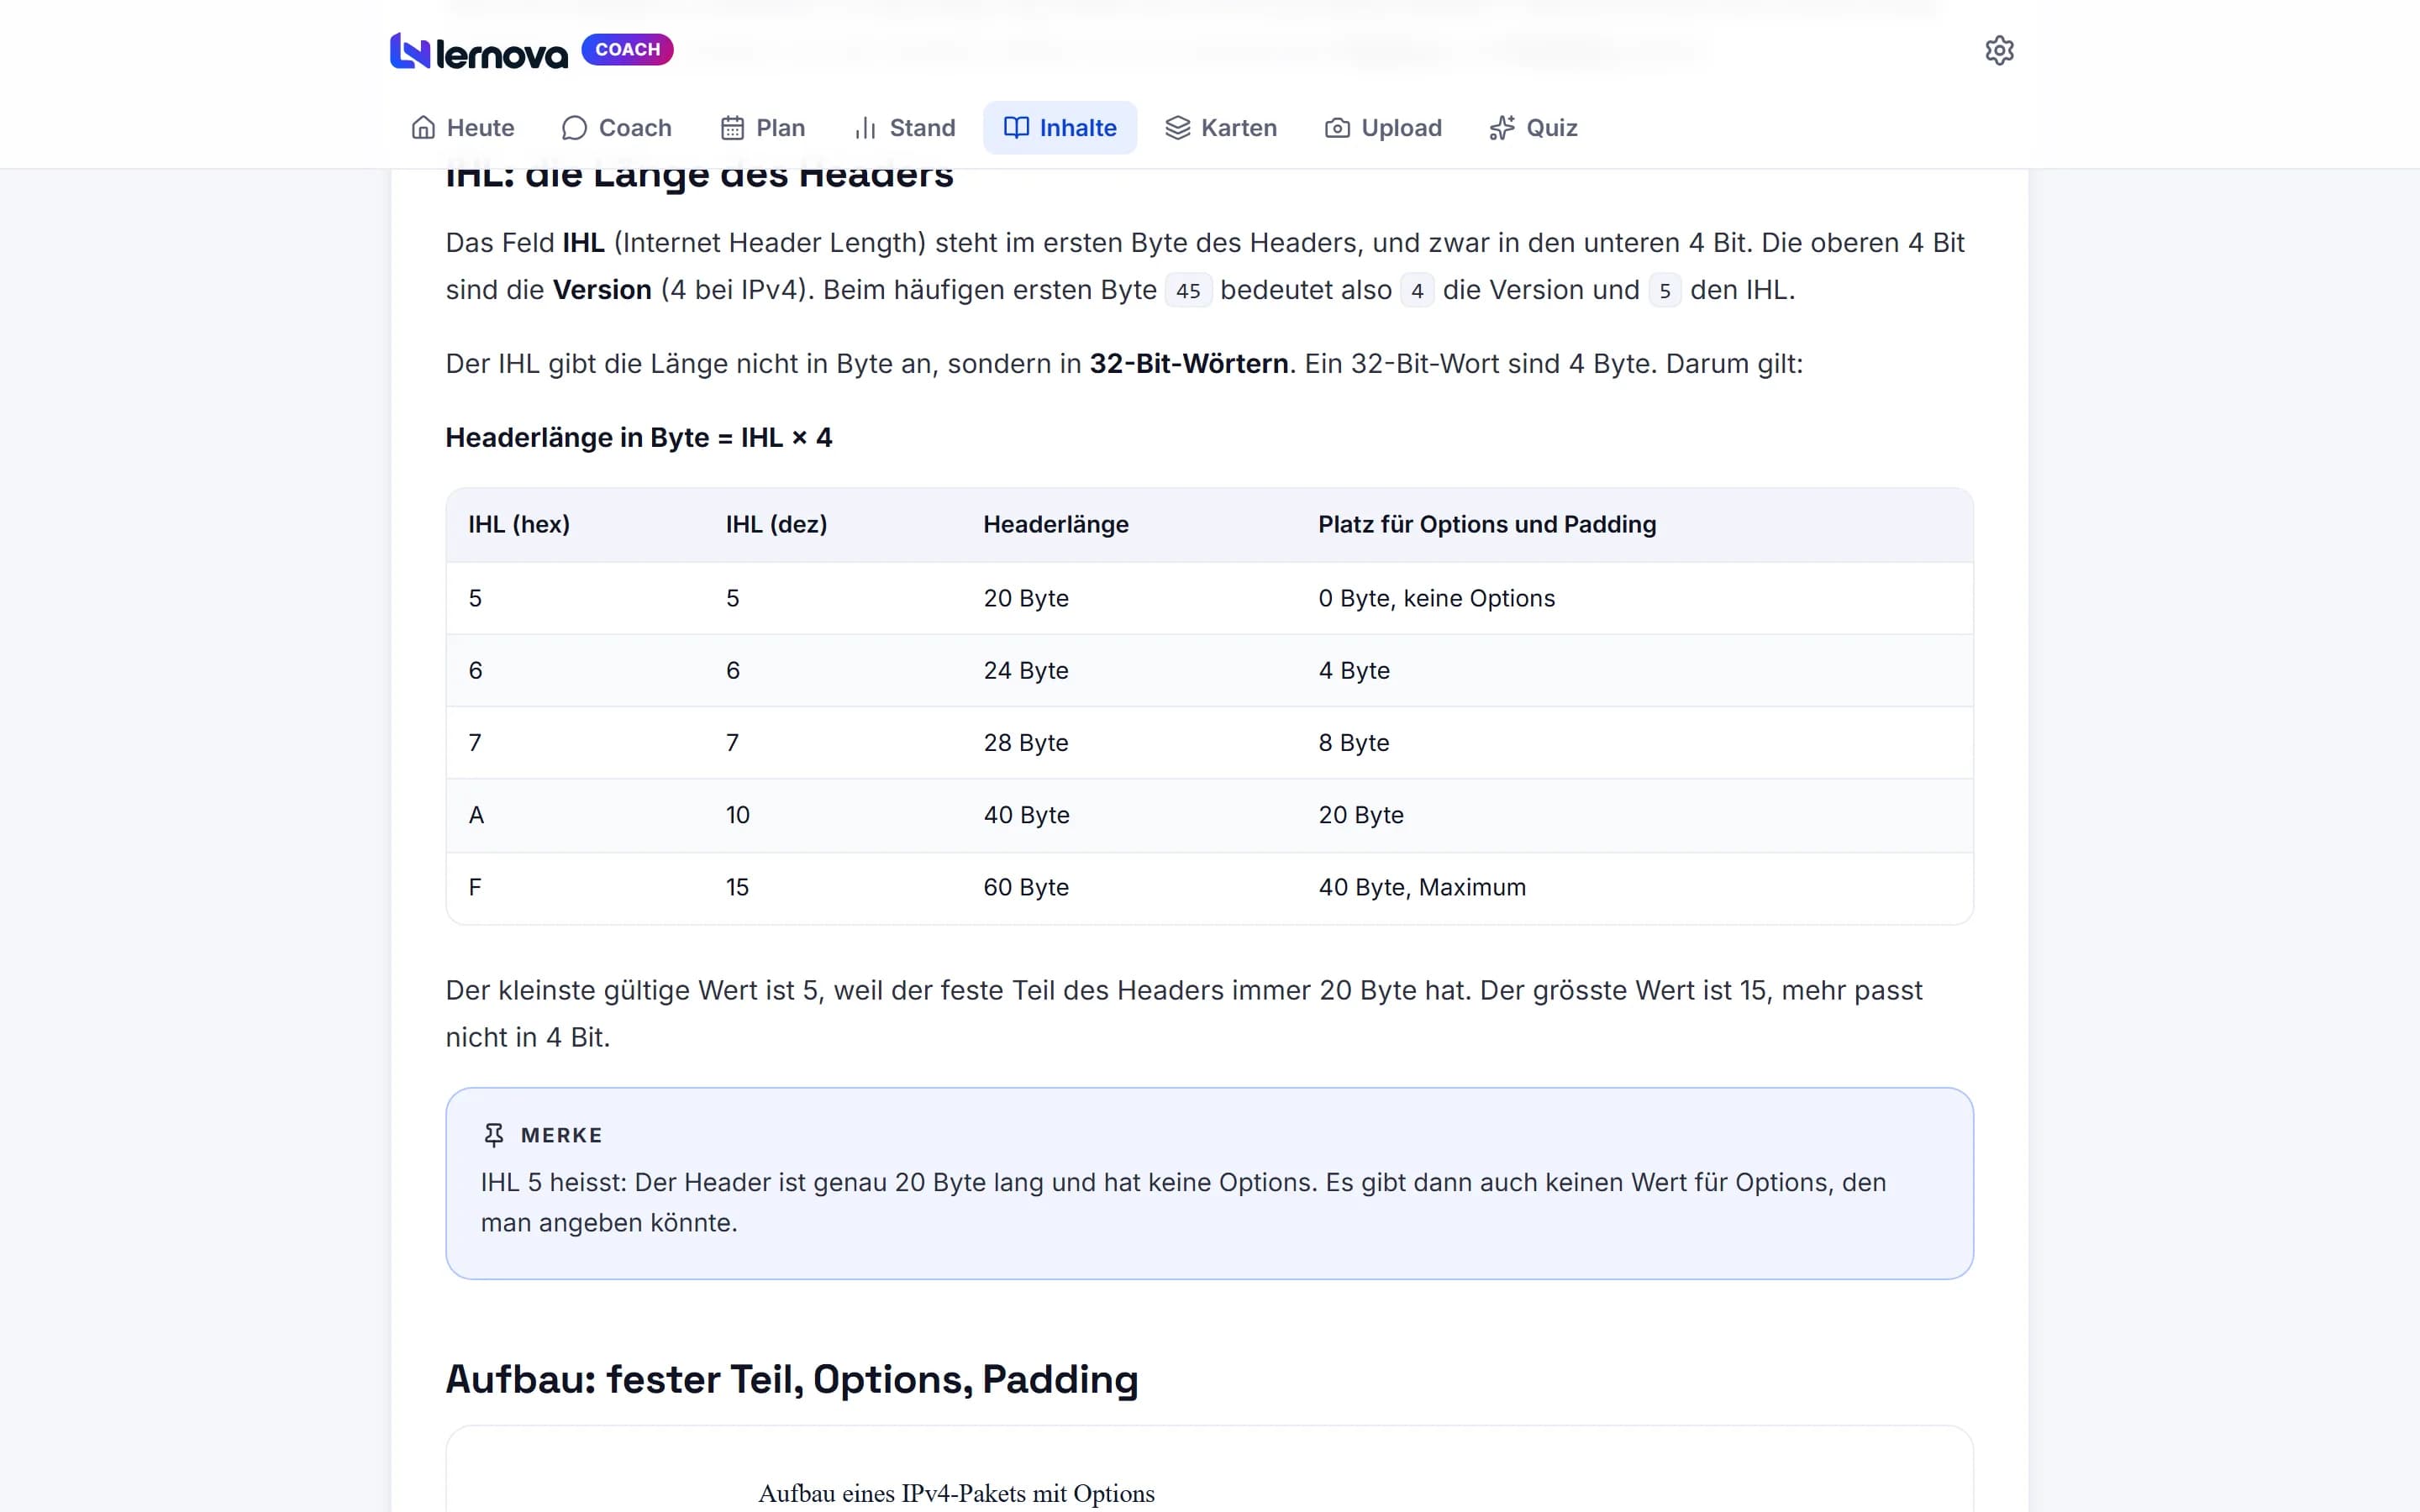Go to the Upload tab
Viewport: 2420px width, 1512px height.
coord(1383,128)
